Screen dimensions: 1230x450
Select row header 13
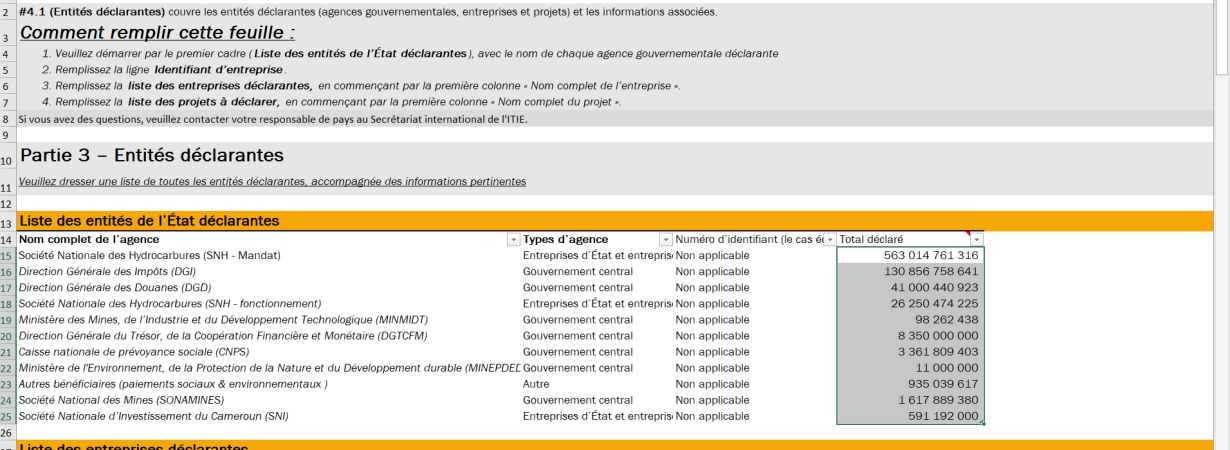pyautogui.click(x=7, y=223)
